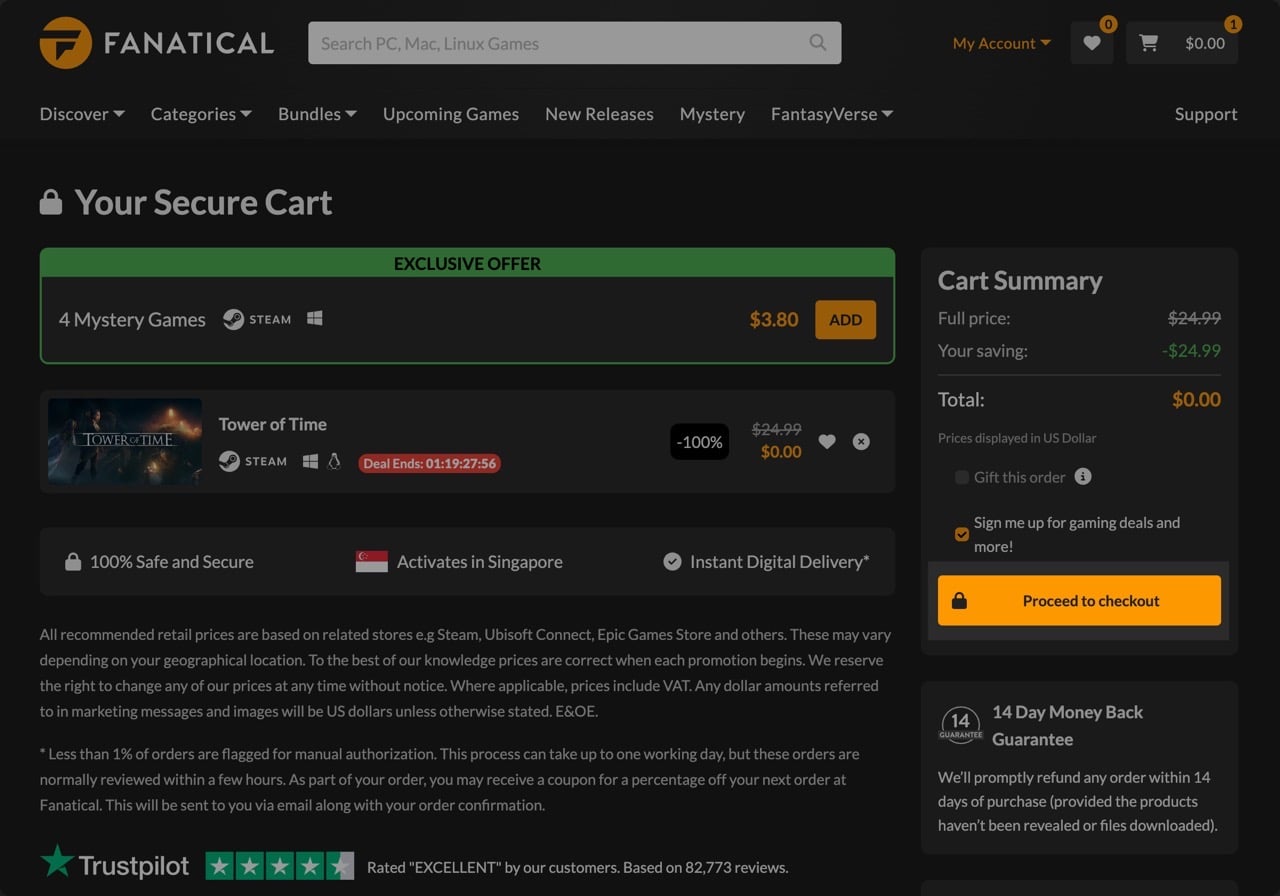Click the Gift this order info icon
The width and height of the screenshot is (1280, 896).
[x=1083, y=477]
